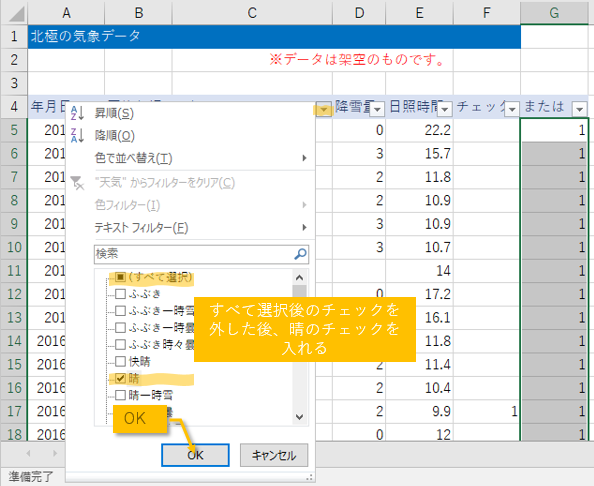Click the ※データは架空のものです。 note
This screenshot has width=594, height=486.
[357, 59]
